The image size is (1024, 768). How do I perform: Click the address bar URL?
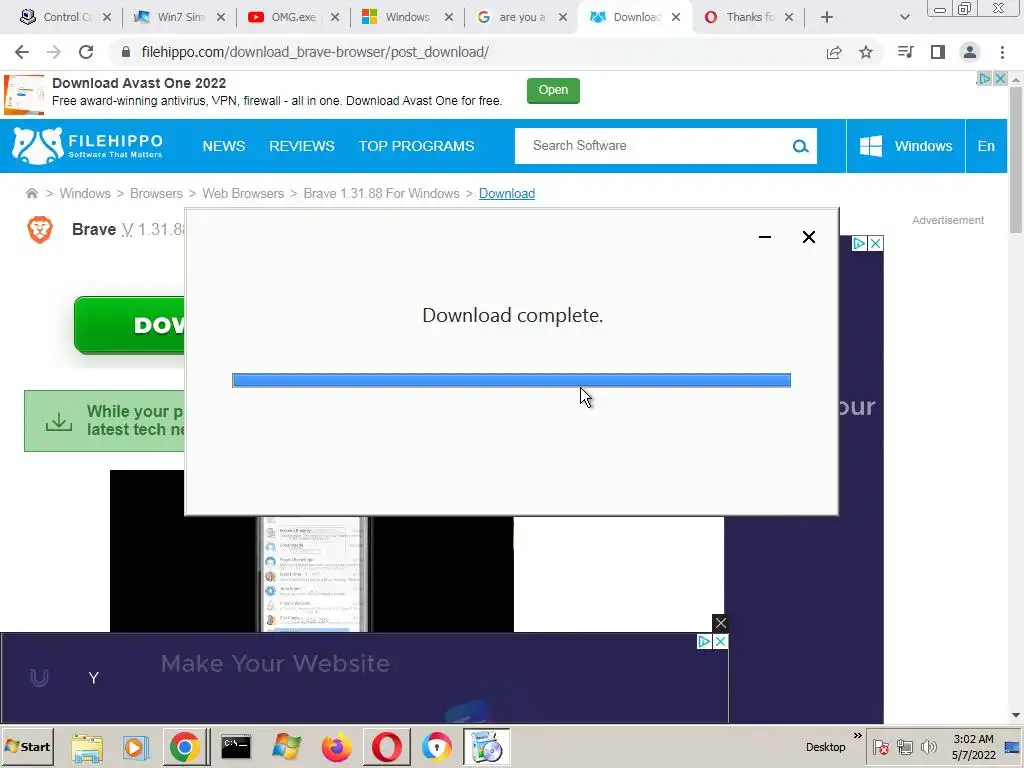315,52
